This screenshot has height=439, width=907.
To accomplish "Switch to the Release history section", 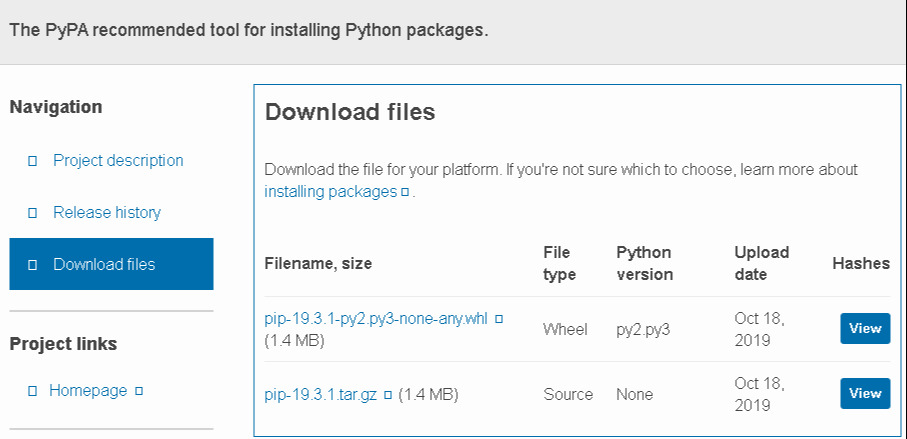I will click(106, 212).
